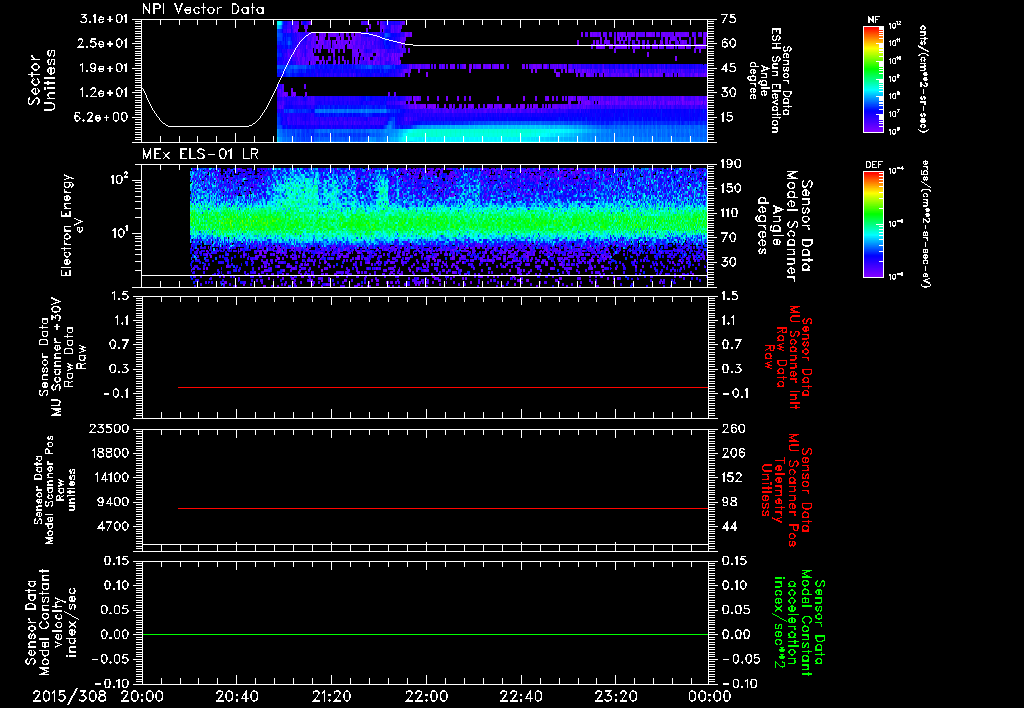Screen dimensions: 1024x708
Task: Click the "cnts/(cm**2-sr-sec)" units label
Action: (x=923, y=78)
